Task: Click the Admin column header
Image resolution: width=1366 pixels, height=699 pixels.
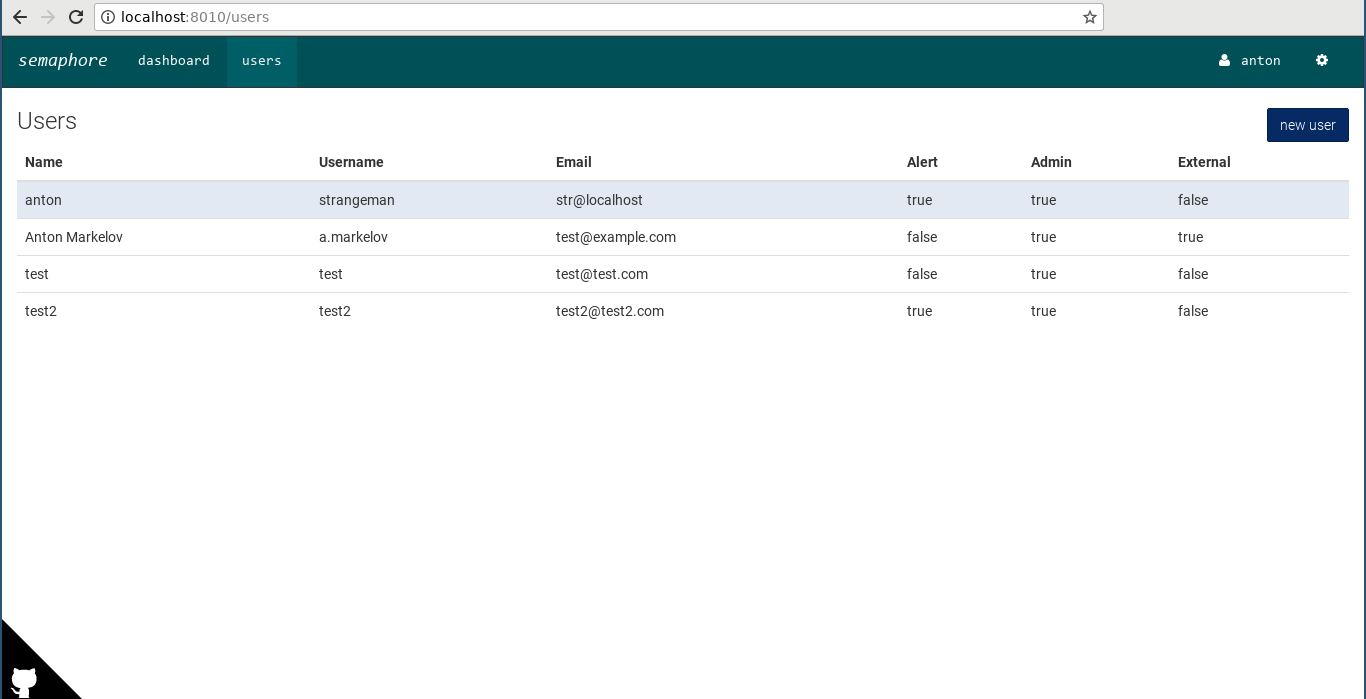Action: click(x=1052, y=162)
